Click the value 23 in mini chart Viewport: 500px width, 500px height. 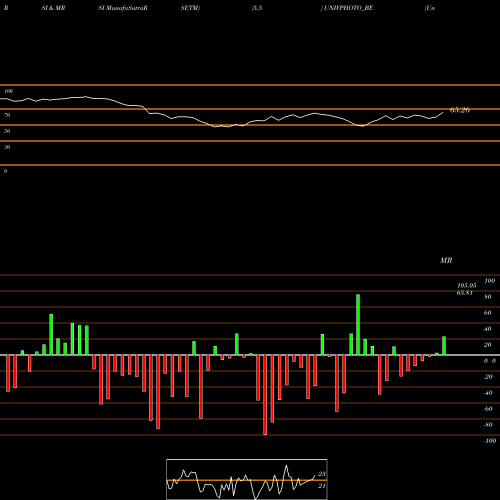[x=322, y=474]
